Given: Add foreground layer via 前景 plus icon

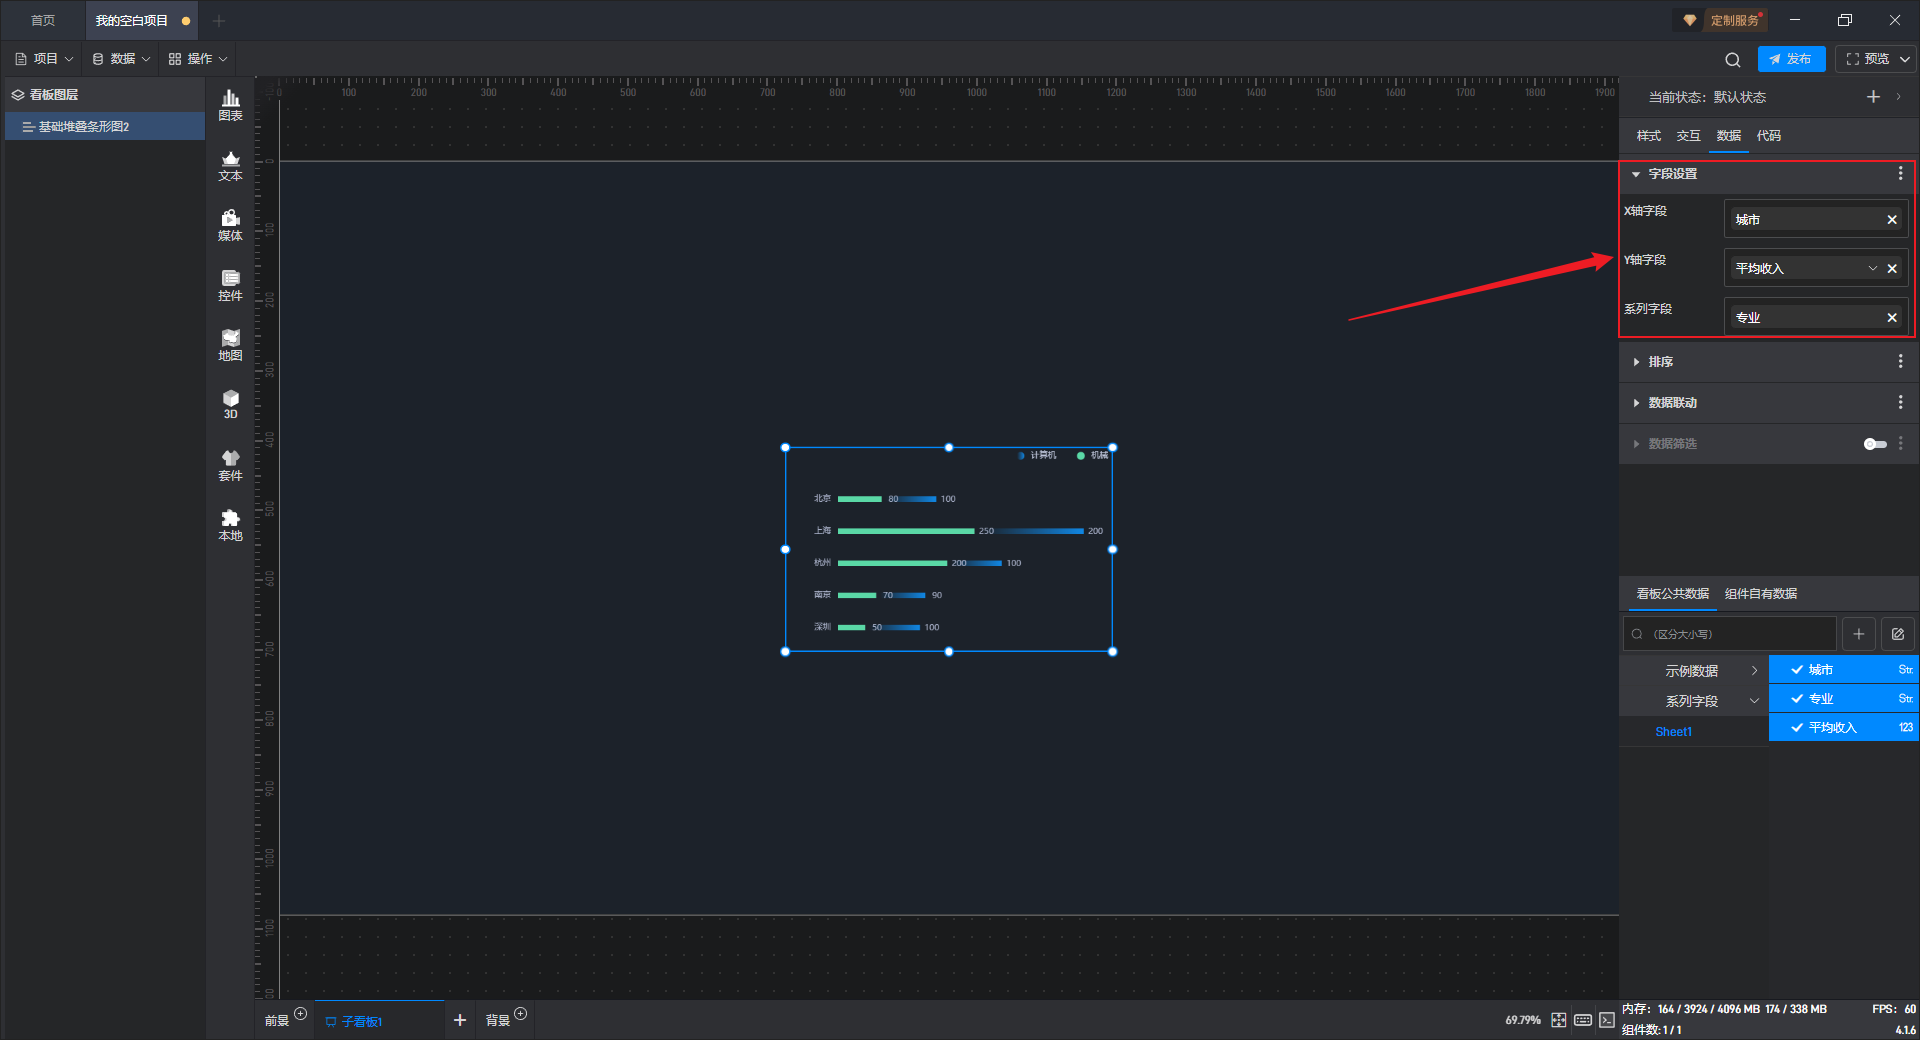Looking at the screenshot, I should tap(300, 1014).
